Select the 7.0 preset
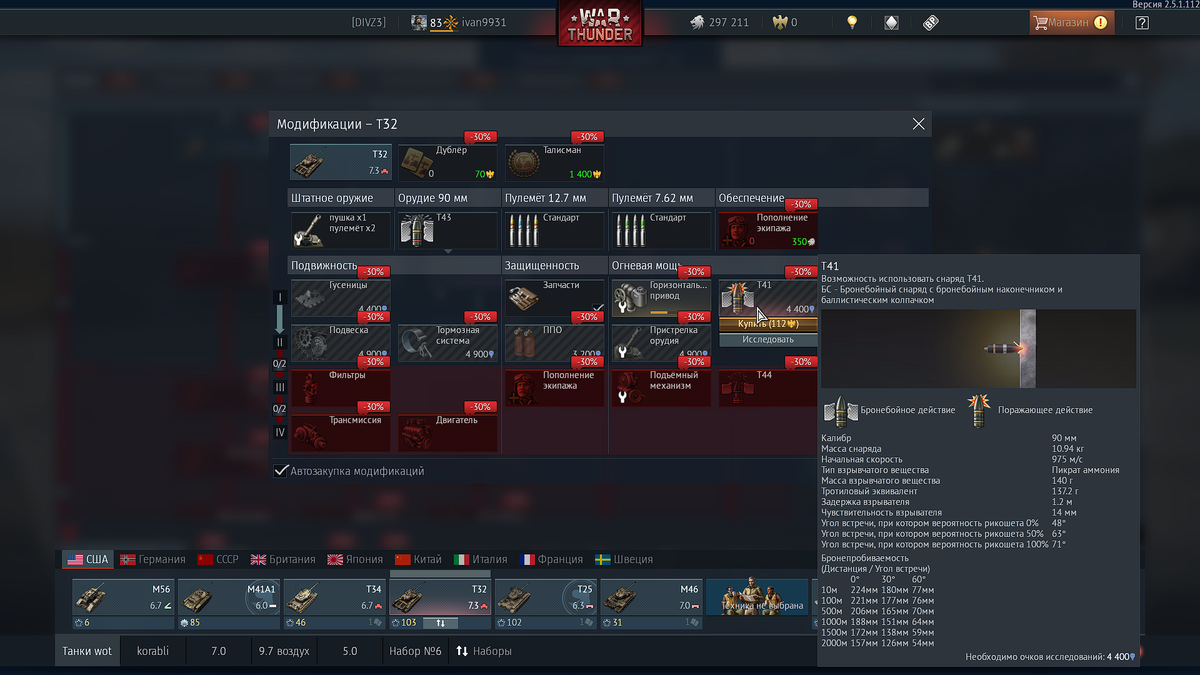Viewport: 1200px width, 675px height. pyautogui.click(x=218, y=651)
